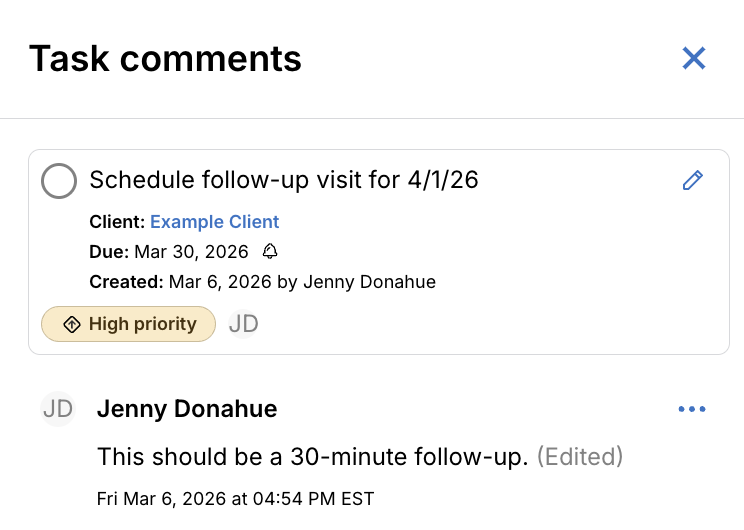744x530 pixels.
Task: Click the 30-minute follow-up comment text
Action: tap(312, 457)
